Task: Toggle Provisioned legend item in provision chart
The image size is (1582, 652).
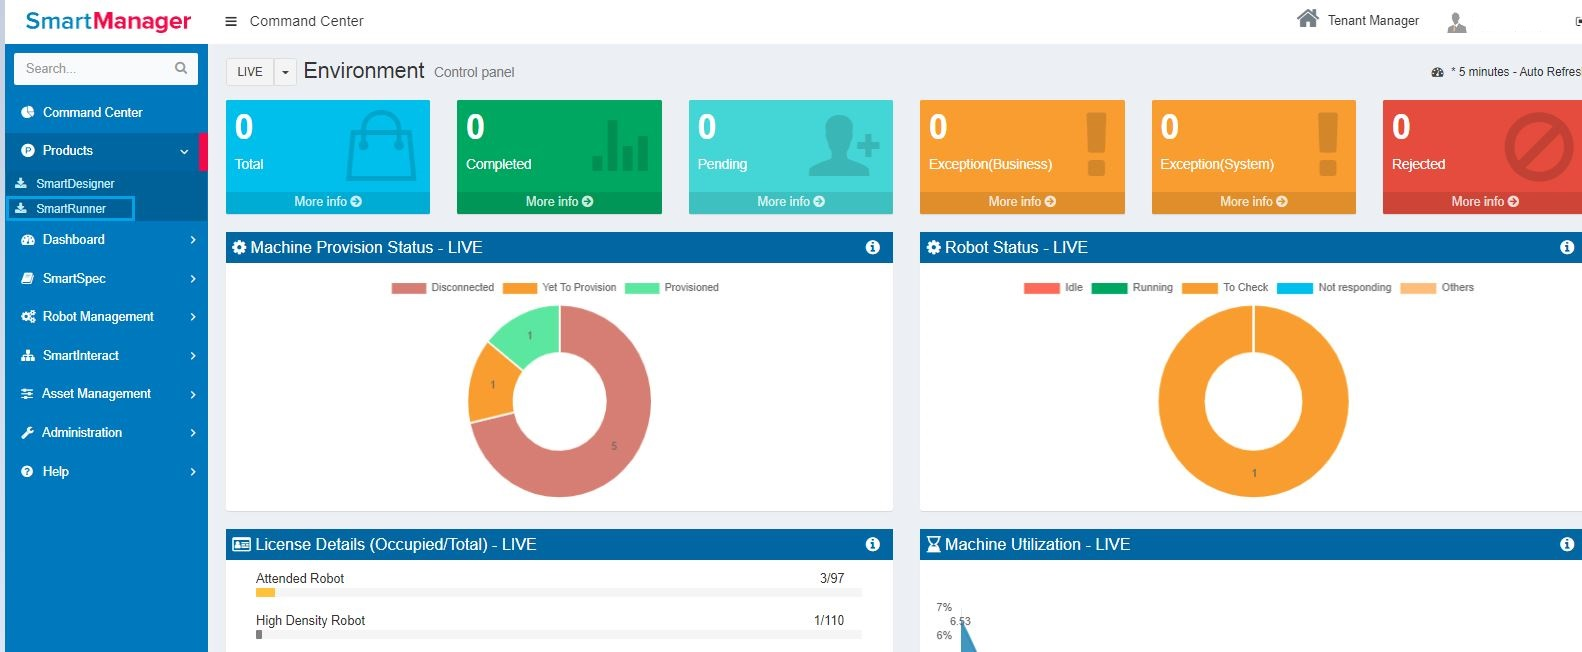Action: pos(672,288)
